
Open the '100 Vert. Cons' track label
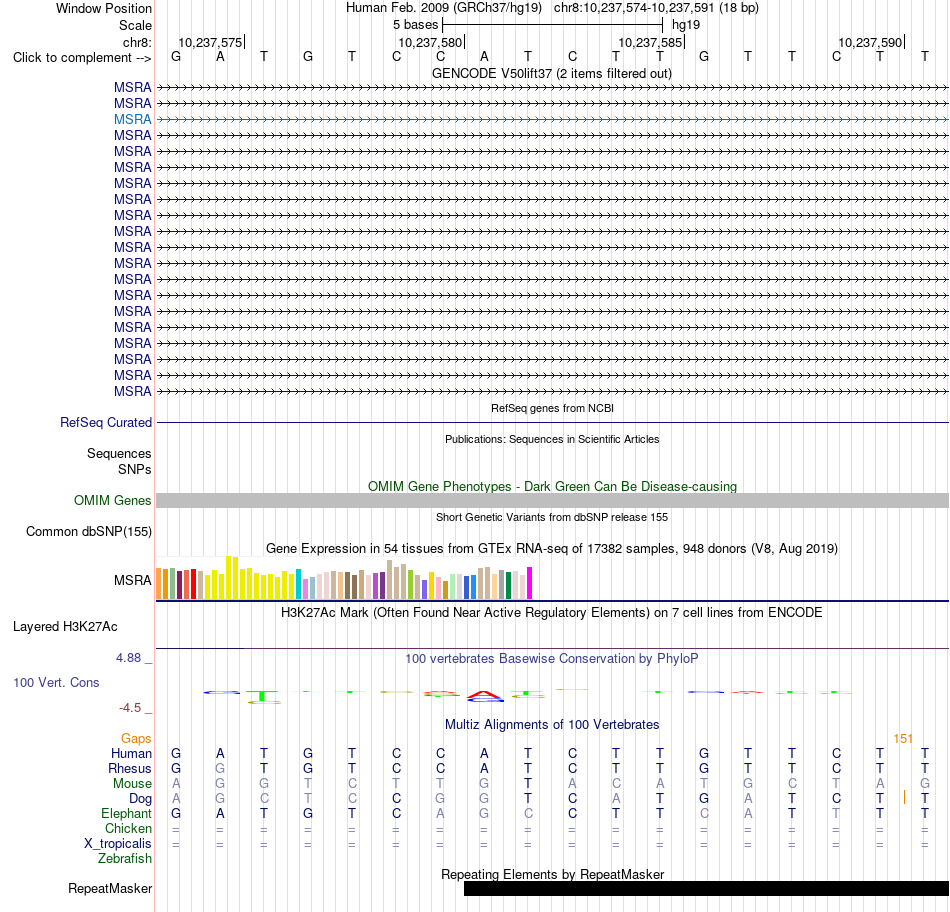[56, 682]
